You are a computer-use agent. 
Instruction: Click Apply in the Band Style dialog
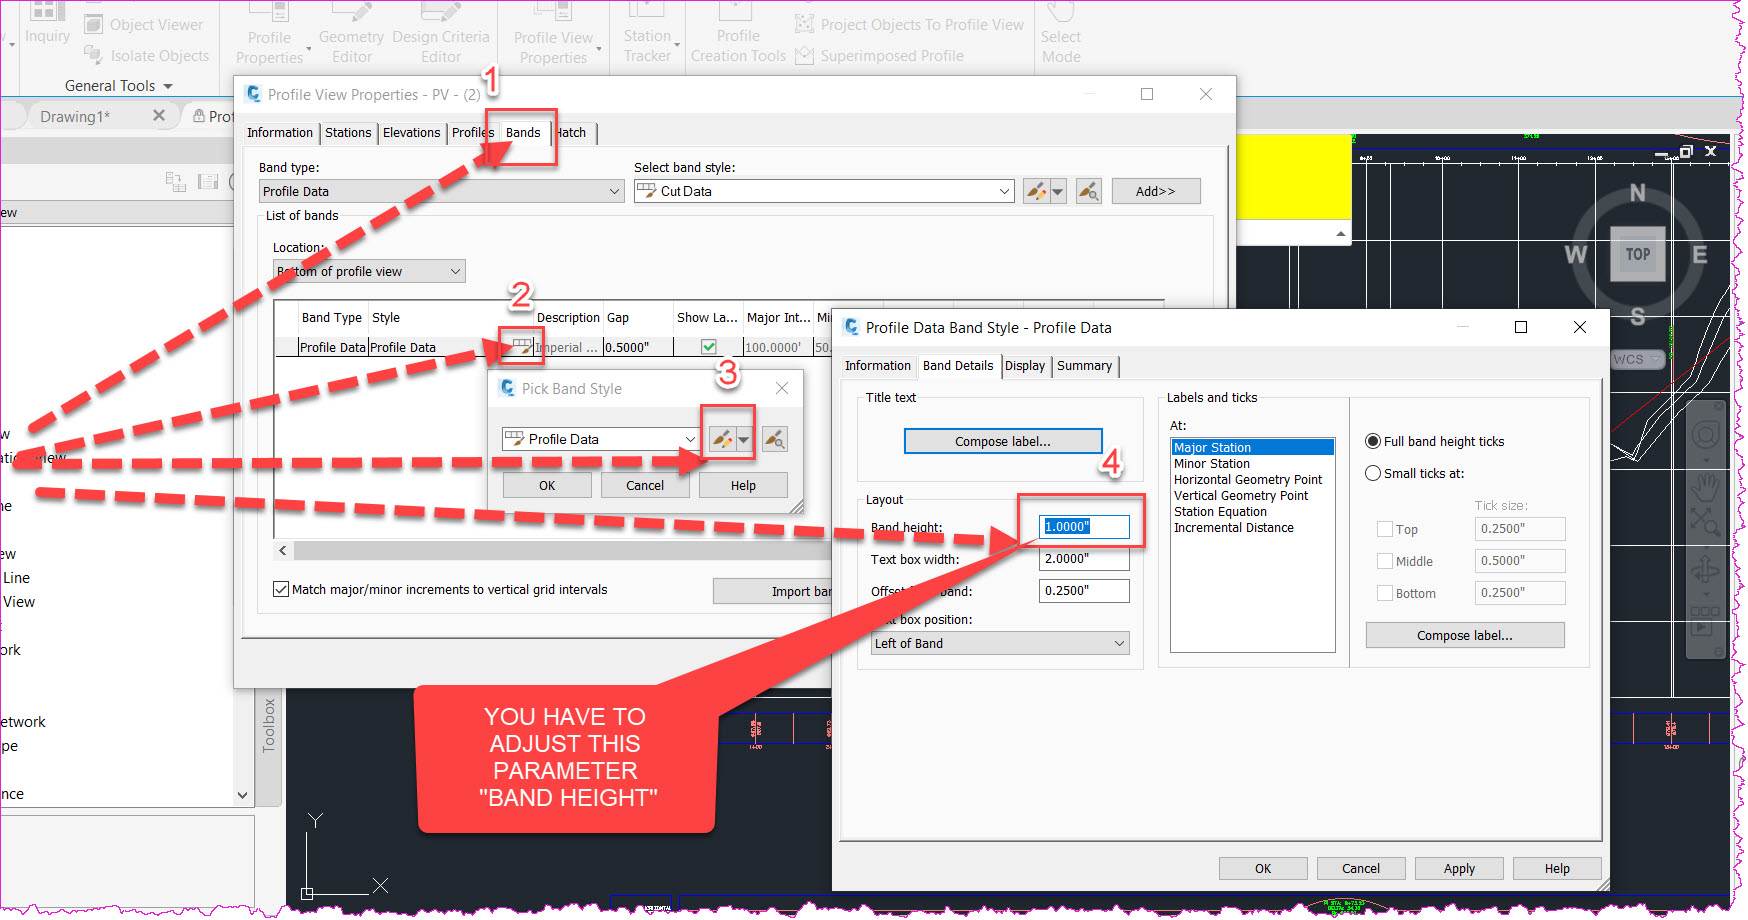click(1458, 868)
